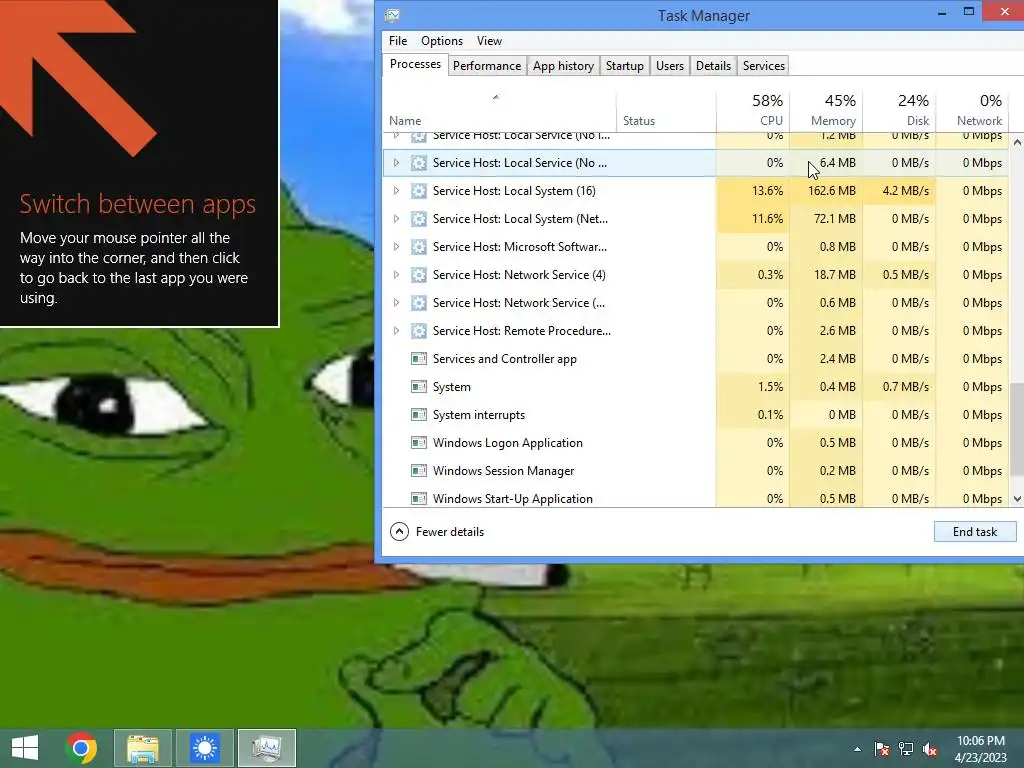Screen dimensions: 1024x768
Task: Expand Service Host: Local System (Net...
Action: [396, 219]
